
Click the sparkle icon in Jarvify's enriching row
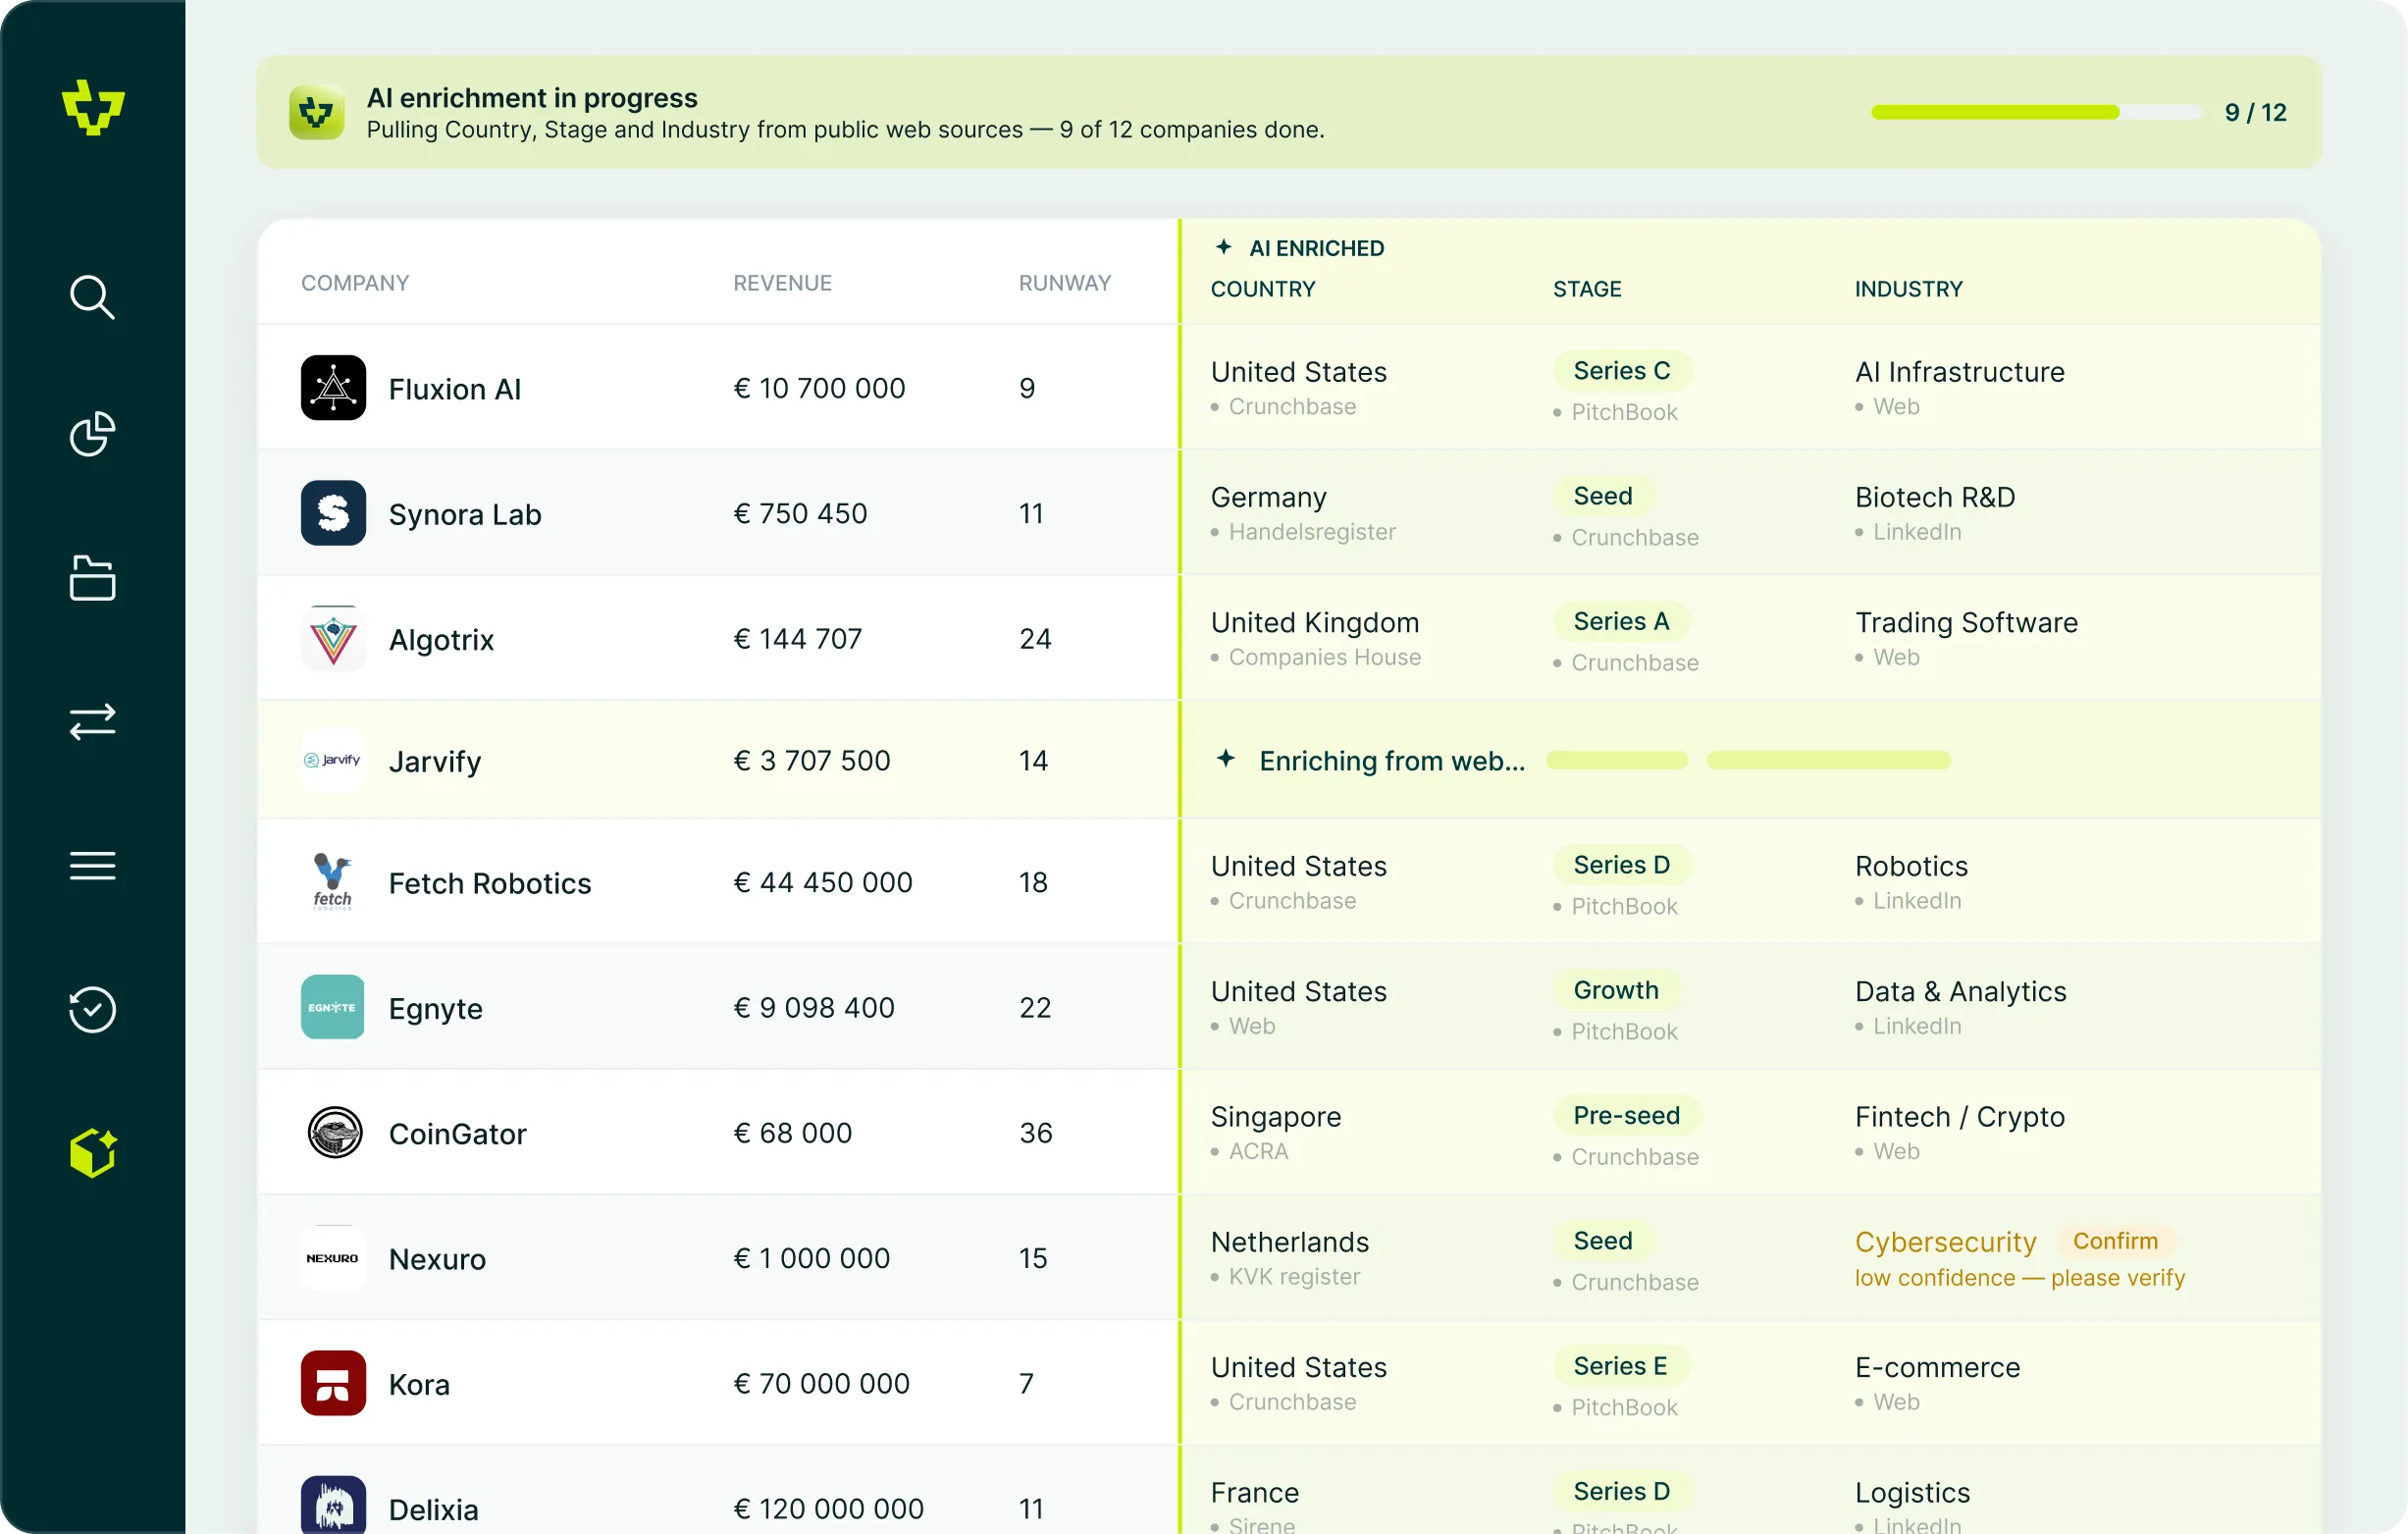(x=1226, y=759)
